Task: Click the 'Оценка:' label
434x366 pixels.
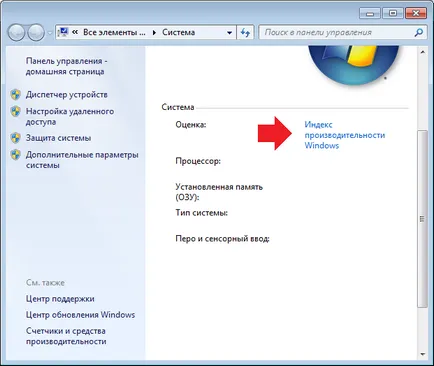Action: [x=191, y=125]
